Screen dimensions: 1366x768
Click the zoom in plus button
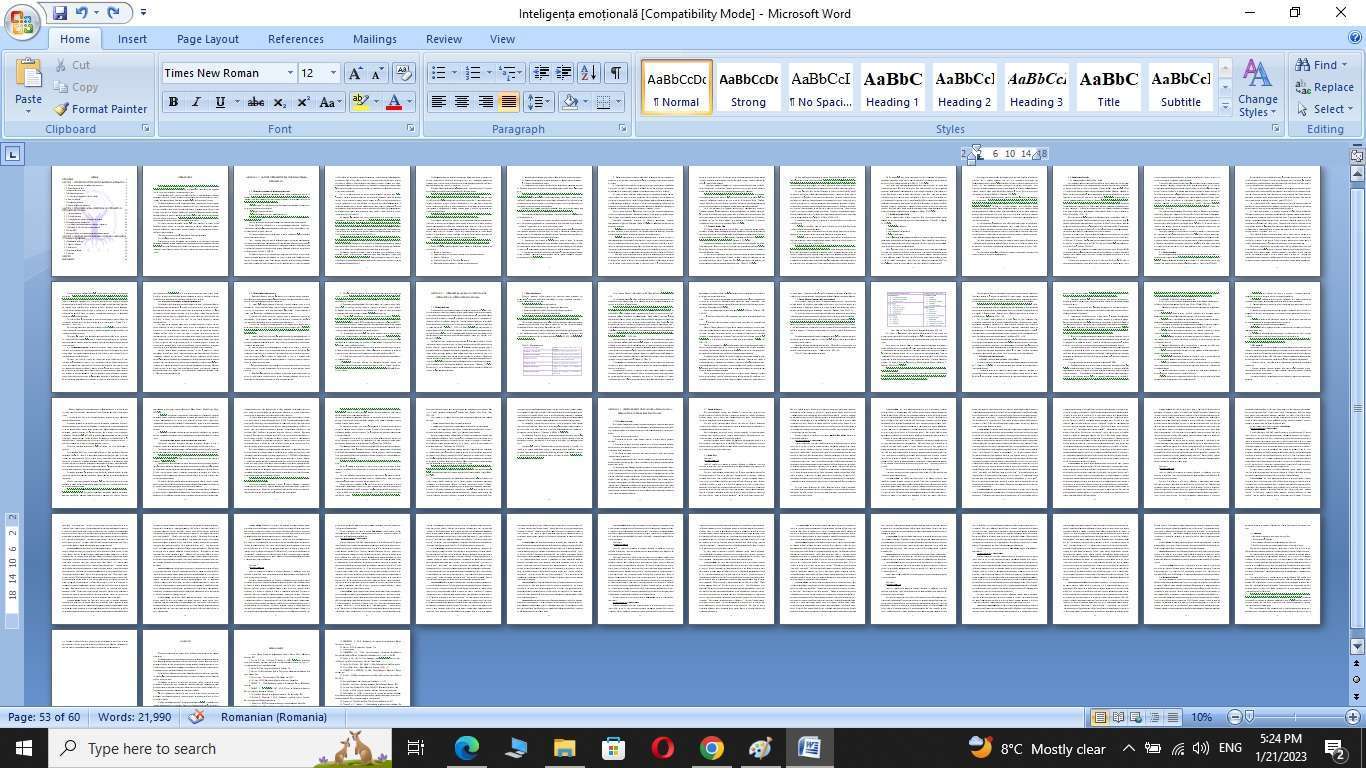[1352, 717]
